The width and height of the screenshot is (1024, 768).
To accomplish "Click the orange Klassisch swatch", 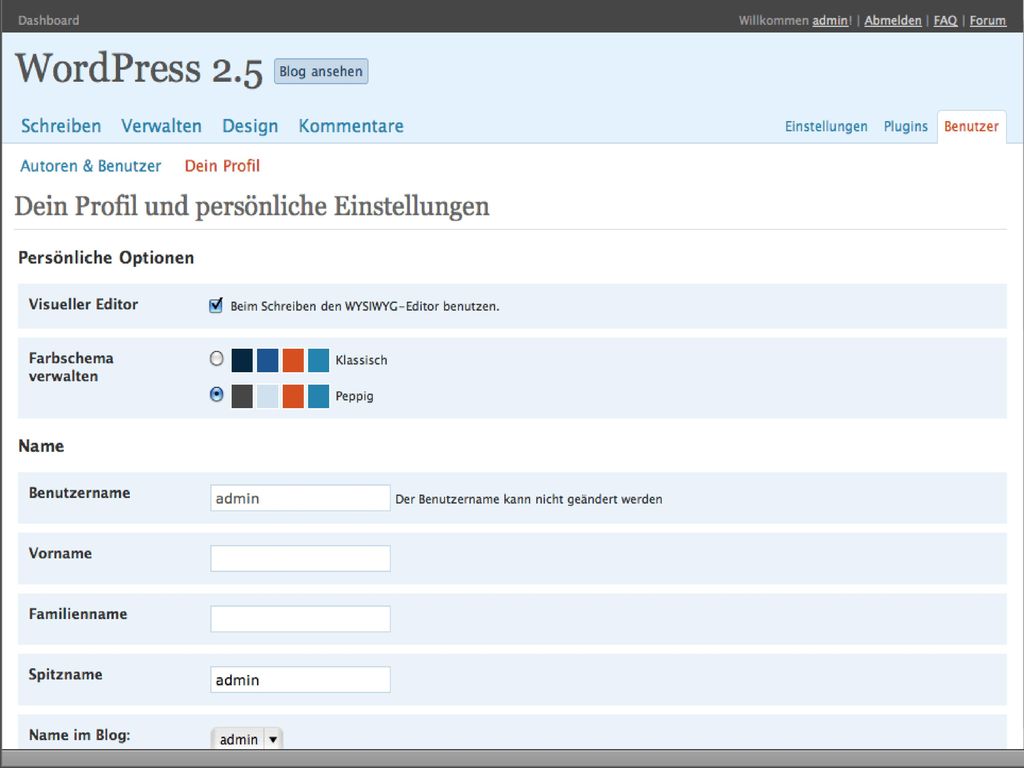I will (293, 360).
